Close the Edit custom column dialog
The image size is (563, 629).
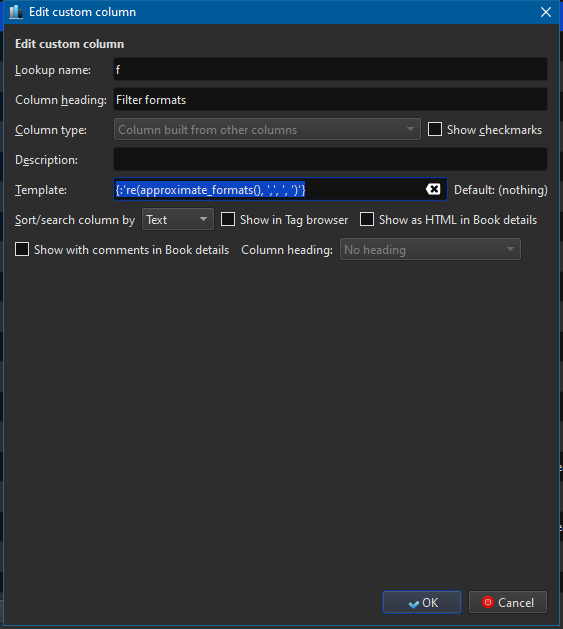(x=546, y=12)
